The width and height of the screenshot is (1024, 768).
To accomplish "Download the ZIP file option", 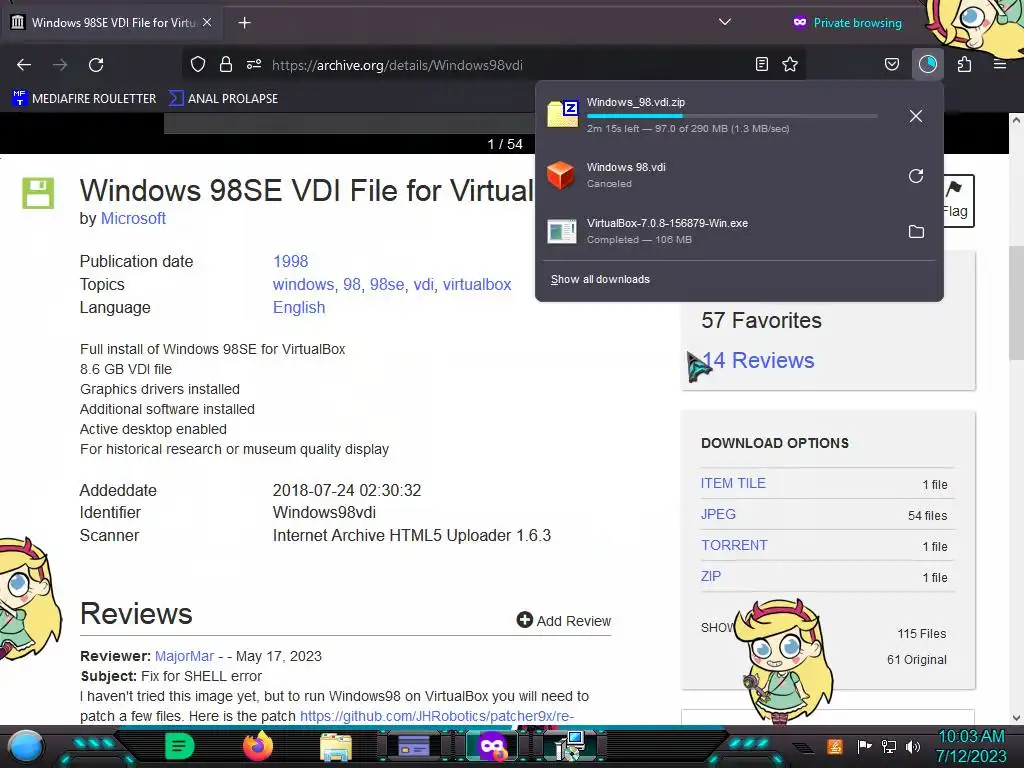I will coord(711,577).
